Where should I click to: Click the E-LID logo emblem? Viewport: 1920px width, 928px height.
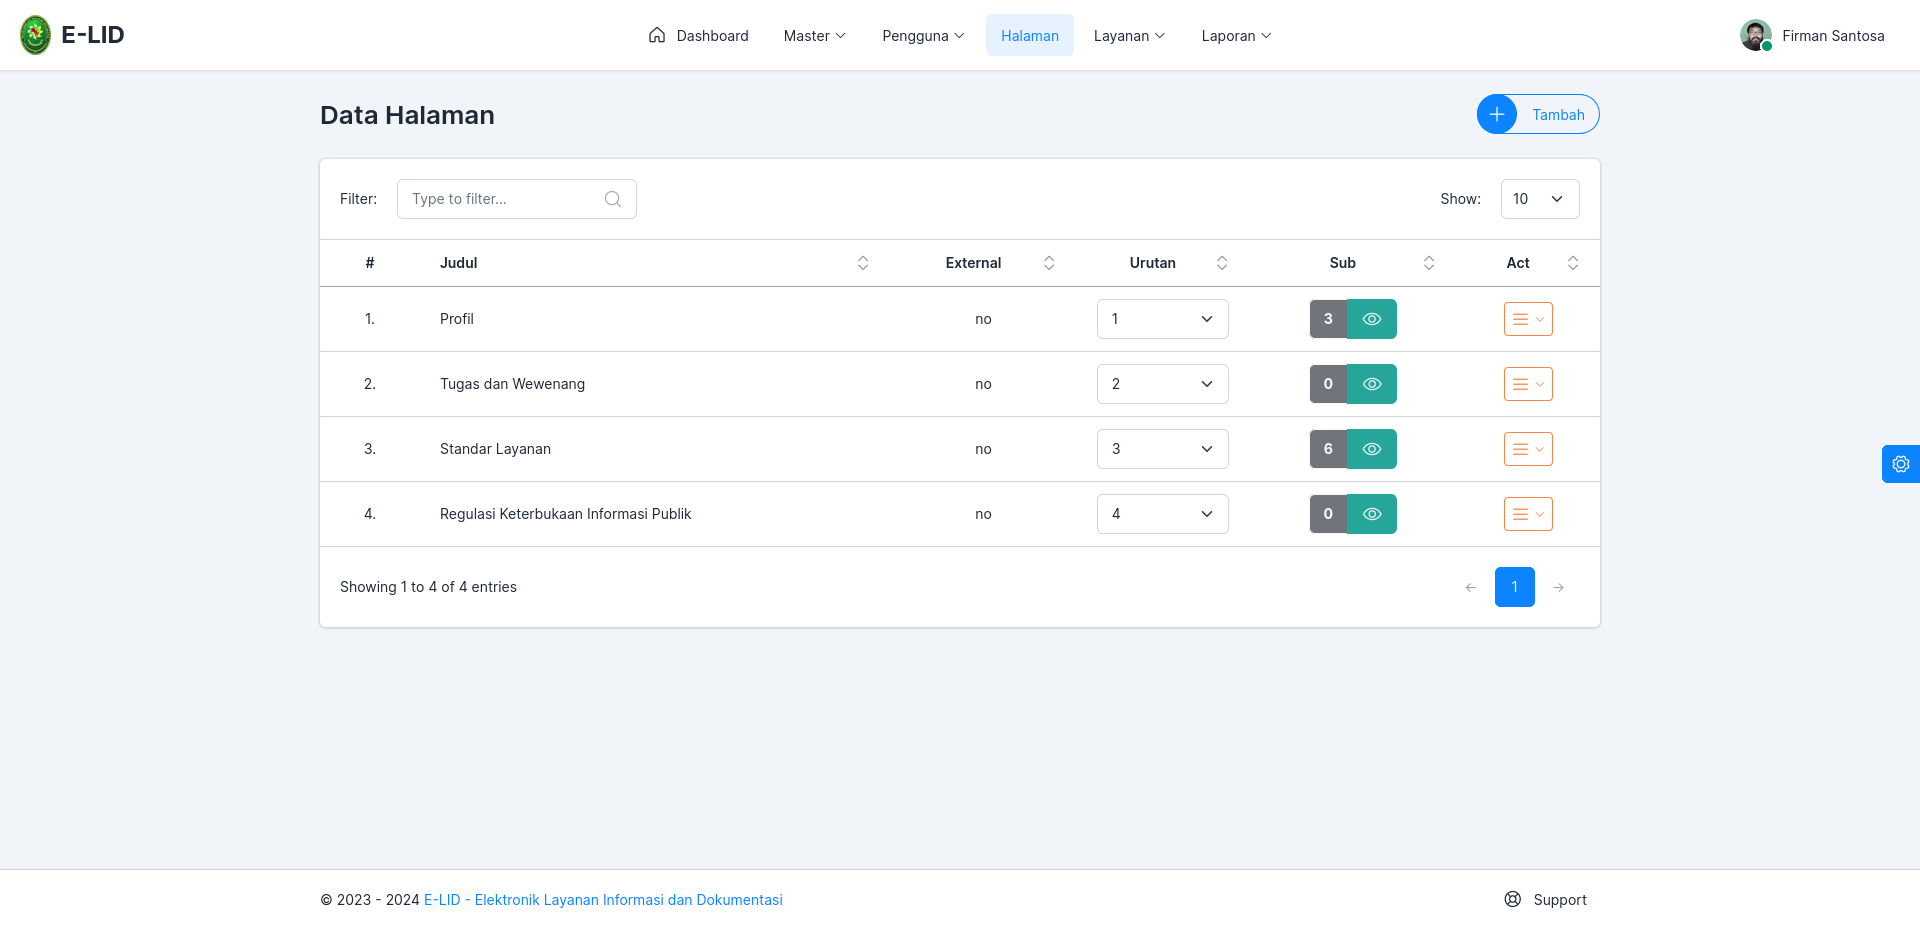pos(36,35)
